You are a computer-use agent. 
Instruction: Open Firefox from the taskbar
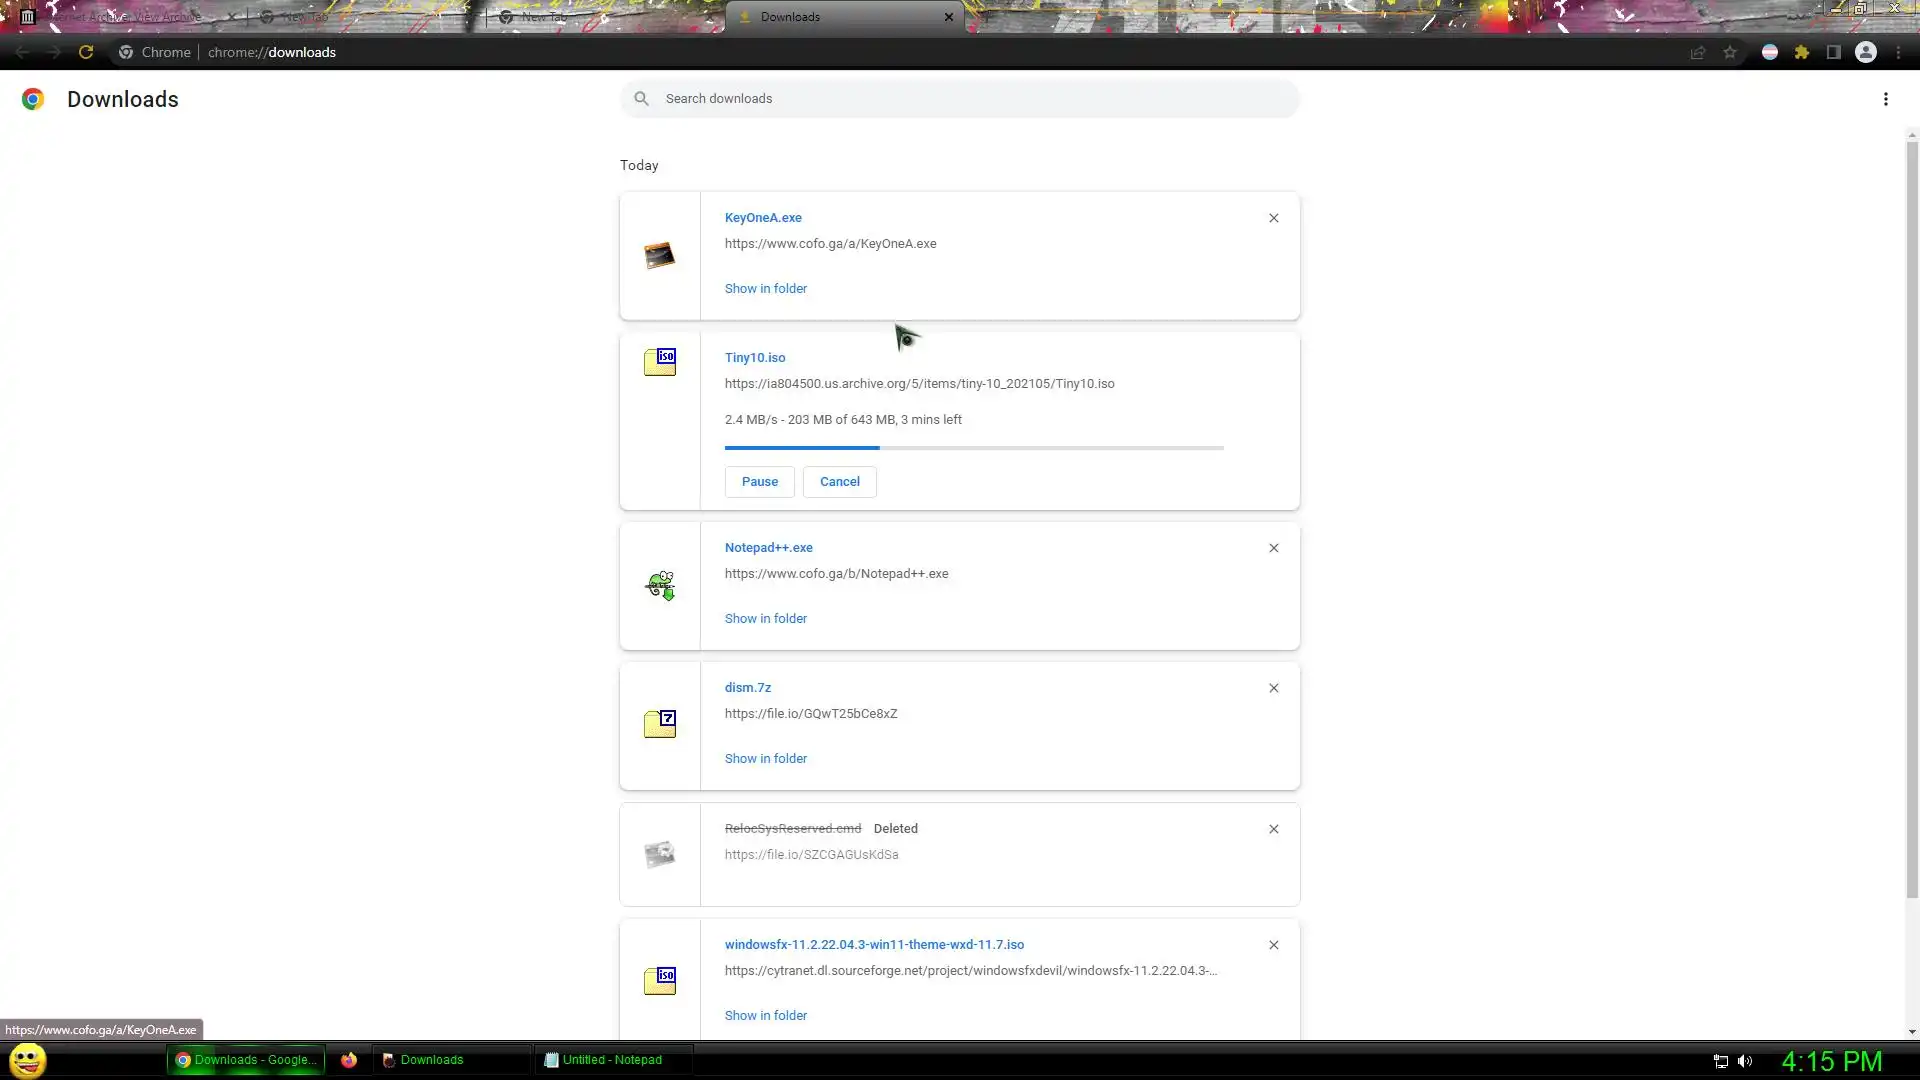click(349, 1060)
